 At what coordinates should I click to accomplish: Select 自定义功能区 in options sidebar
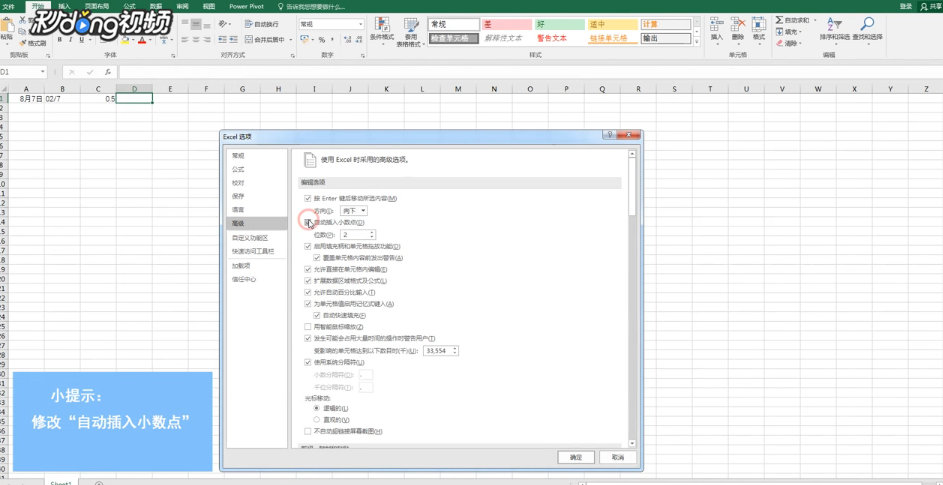257,238
